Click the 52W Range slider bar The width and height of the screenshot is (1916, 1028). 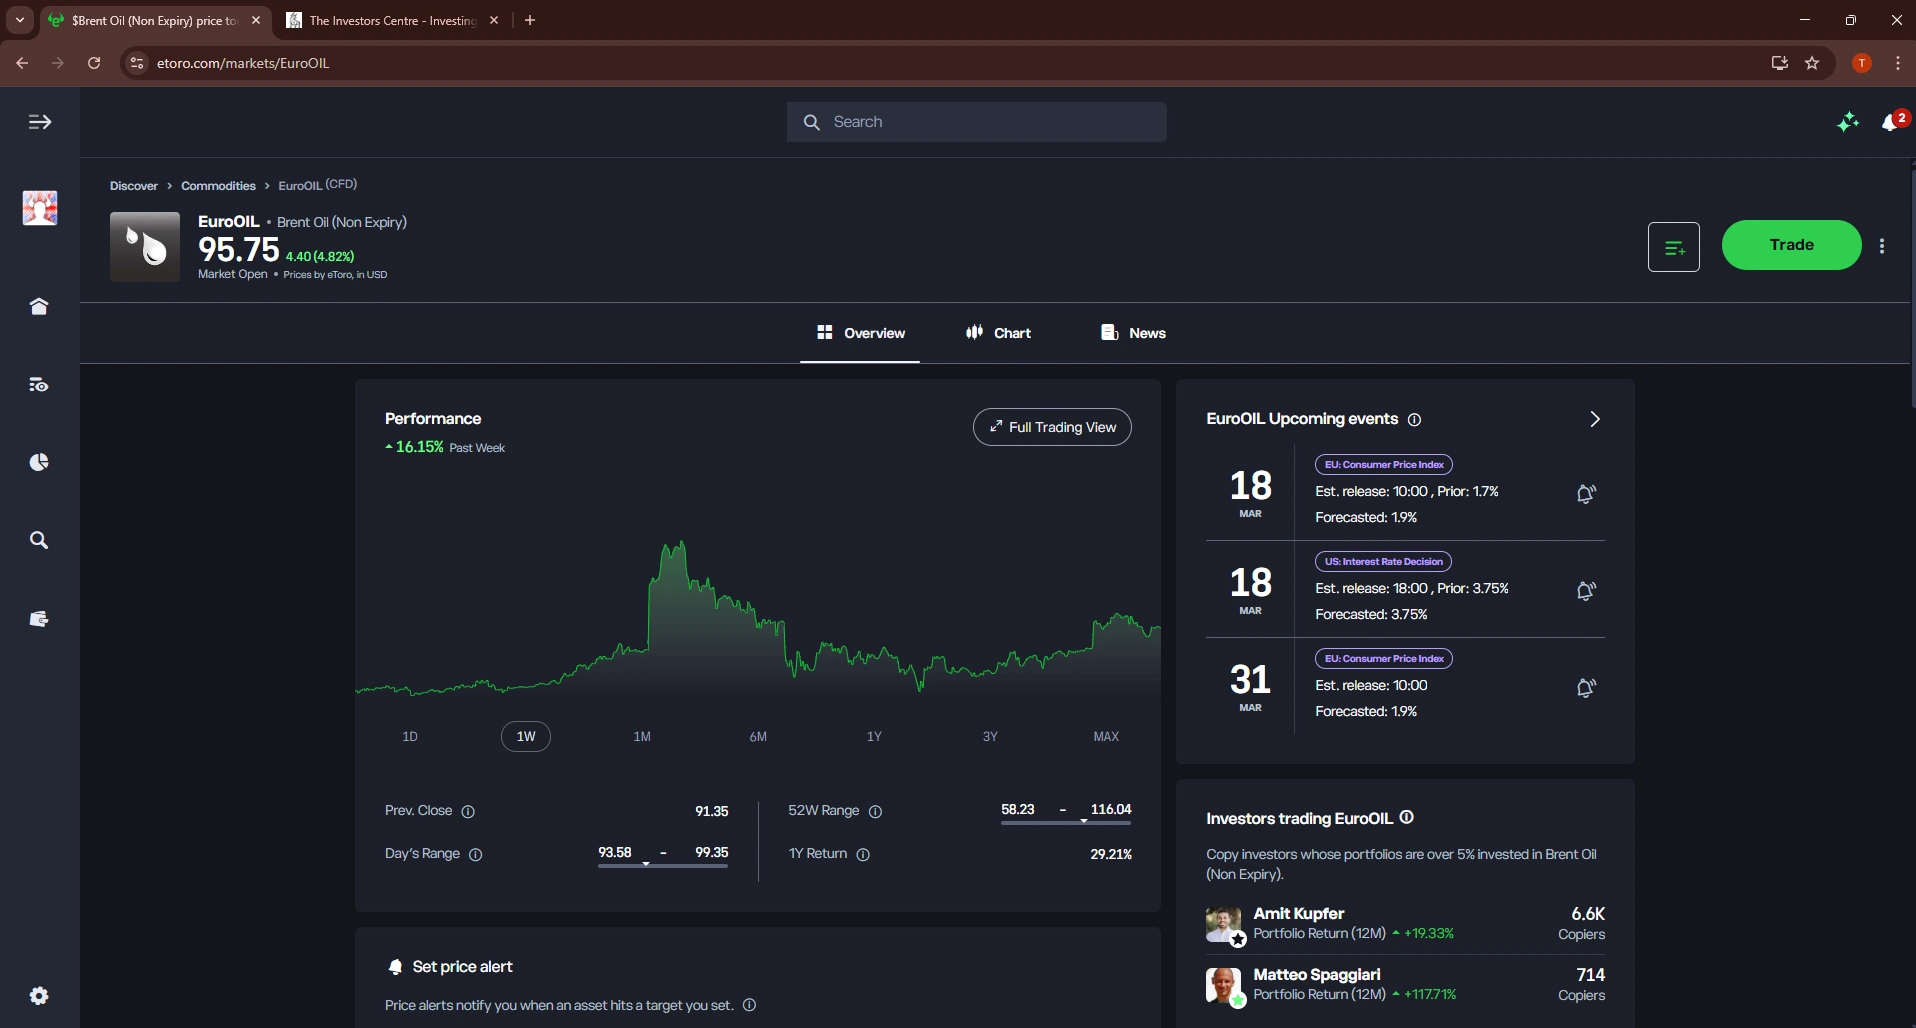coord(1066,823)
